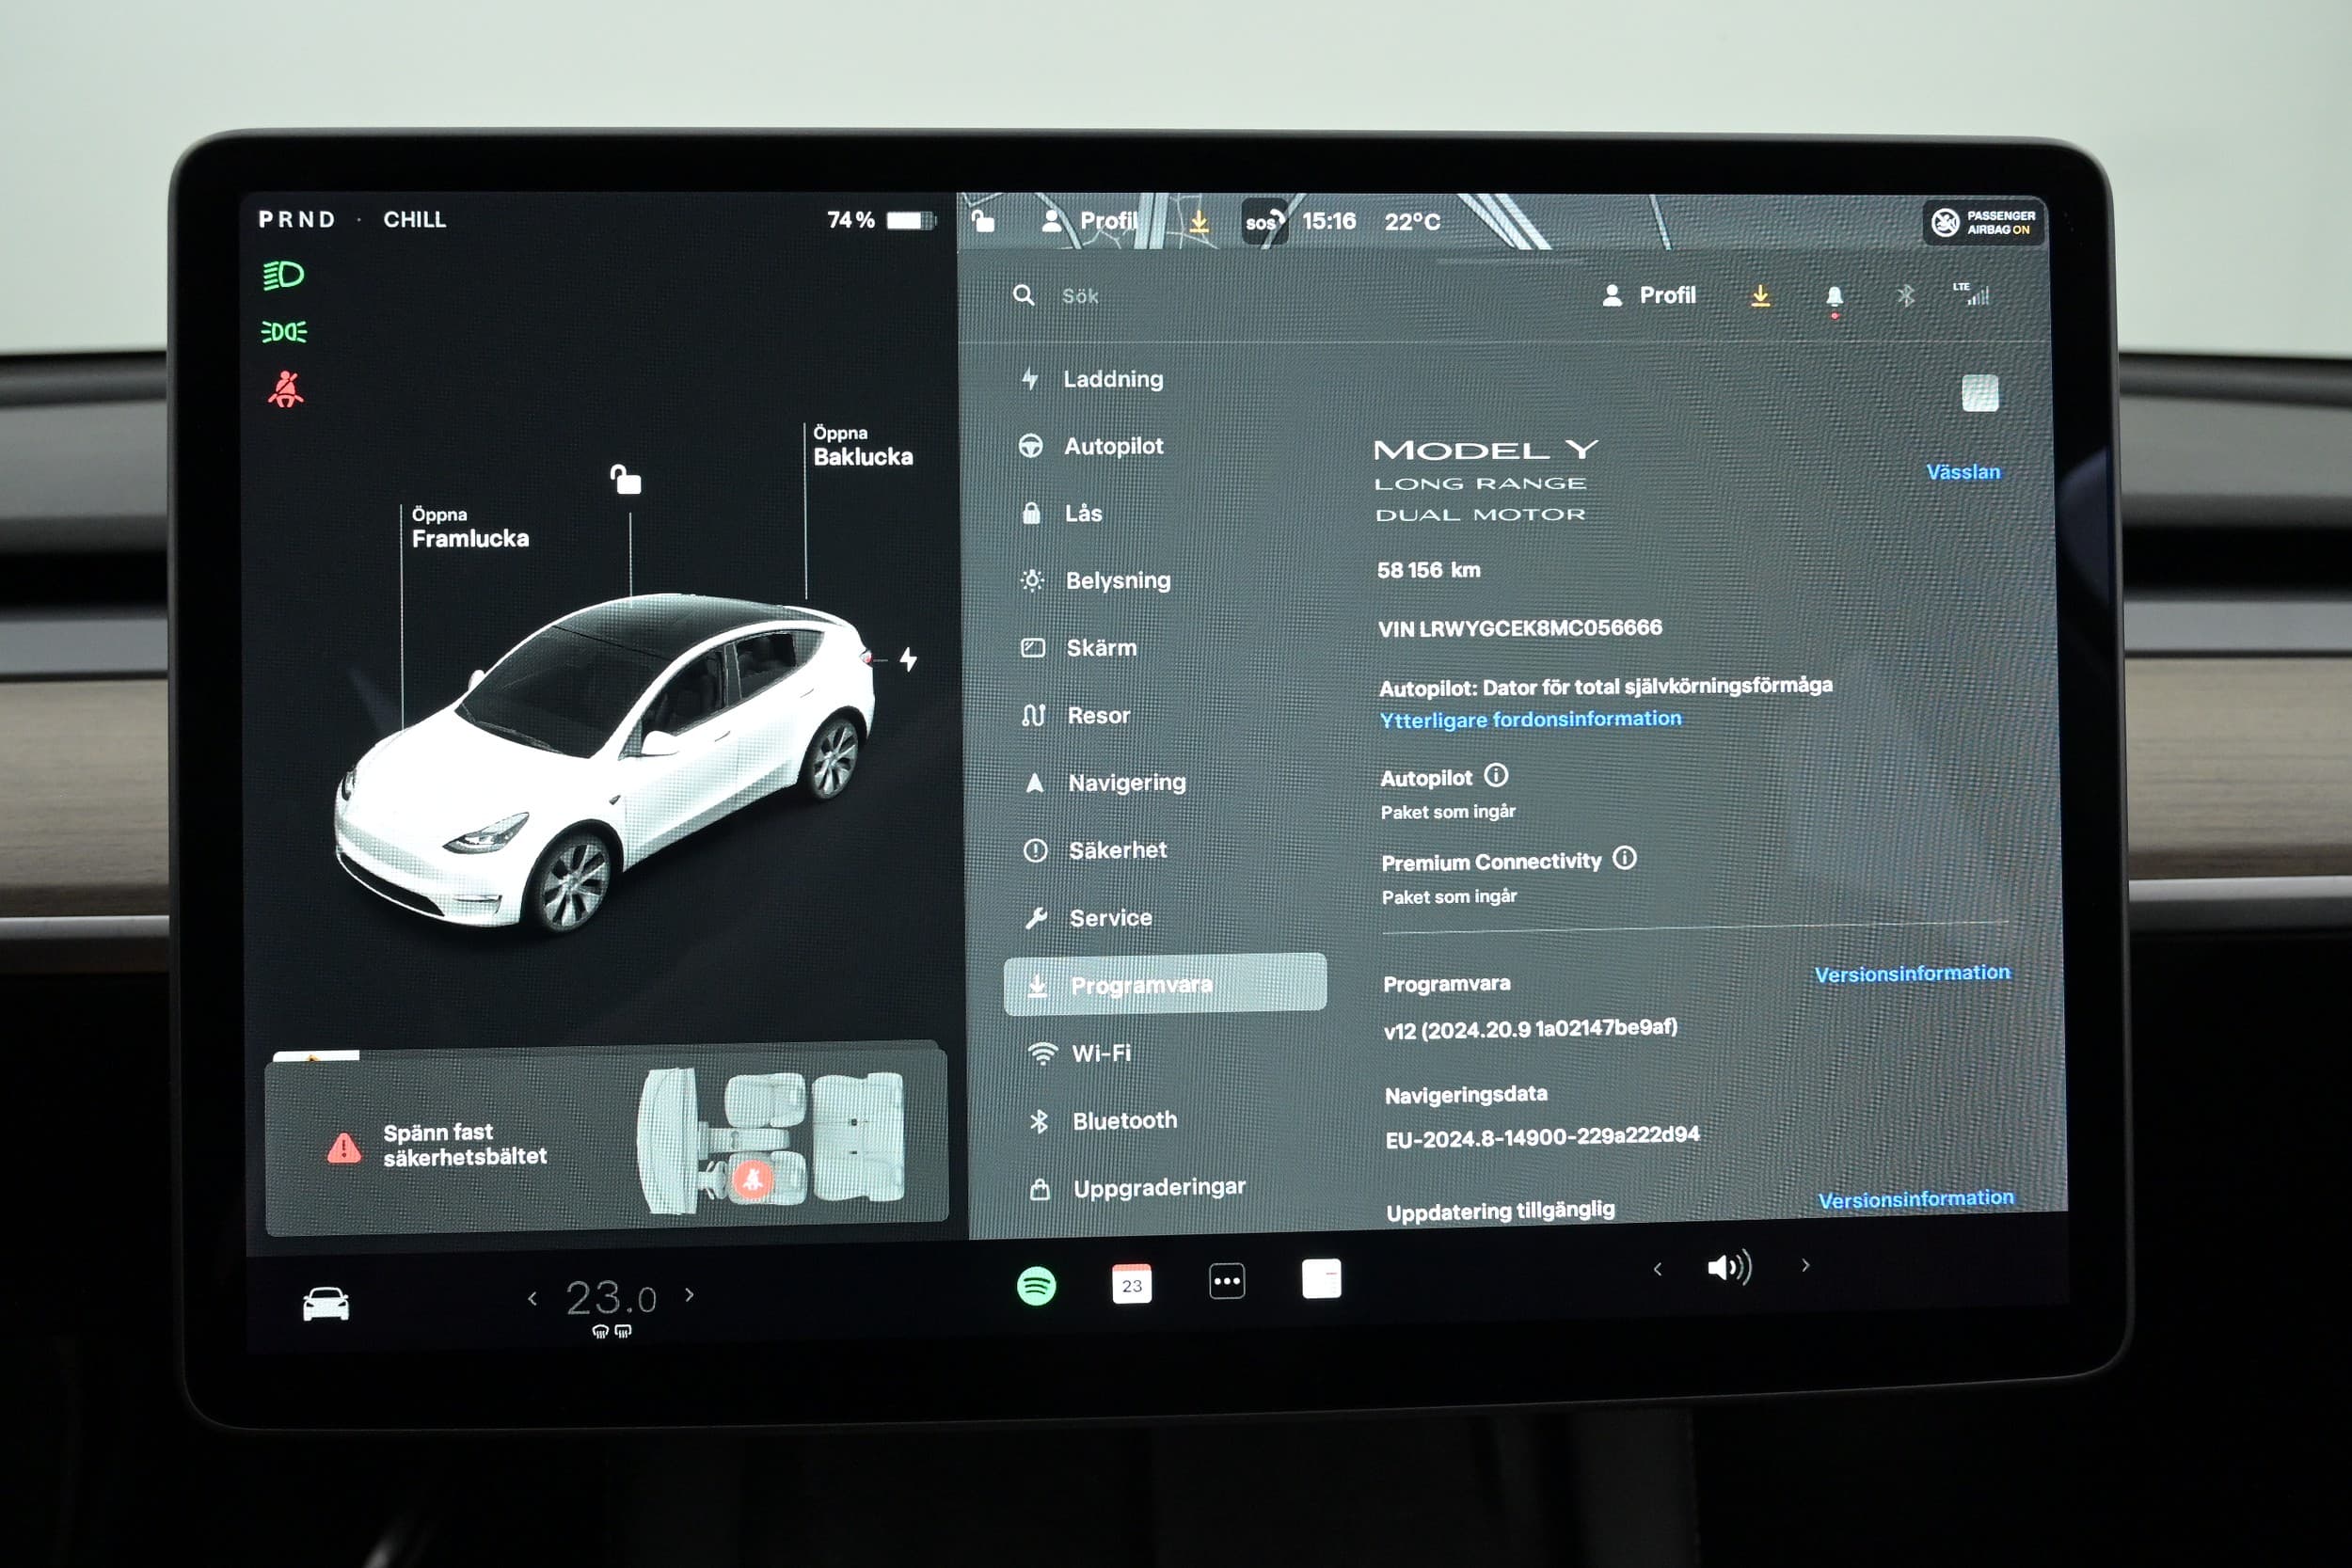Screen dimensions: 2352x1568
Task: Tap the charge port lightning icon
Action: [908, 659]
